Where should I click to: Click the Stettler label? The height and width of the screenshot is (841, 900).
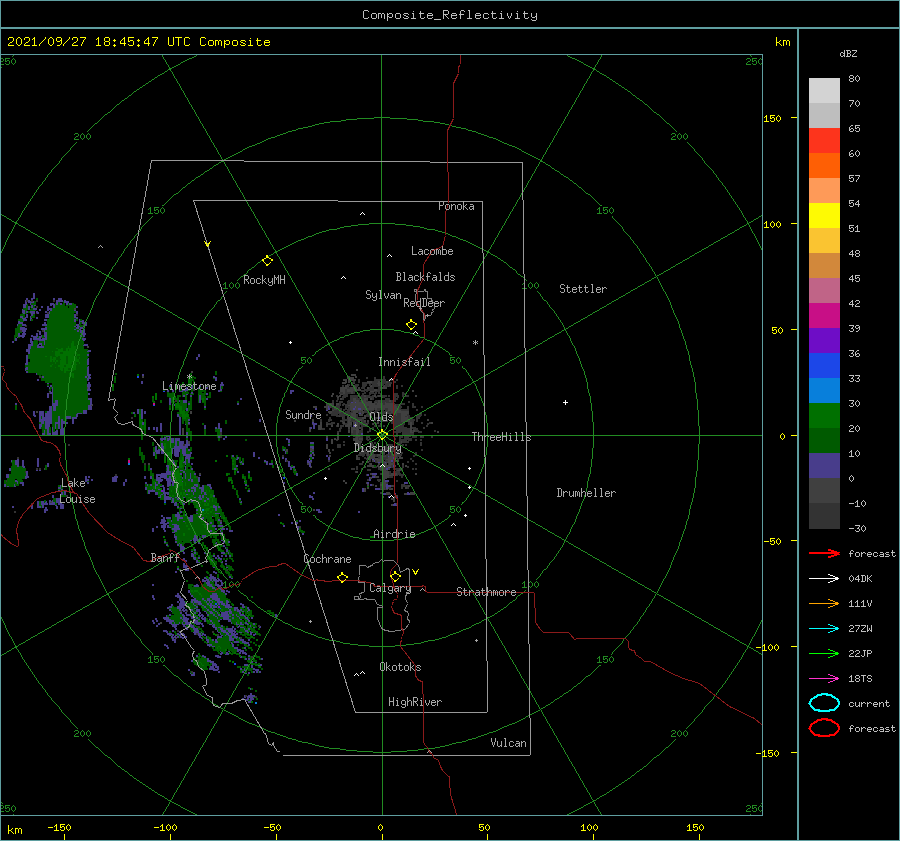tap(583, 289)
